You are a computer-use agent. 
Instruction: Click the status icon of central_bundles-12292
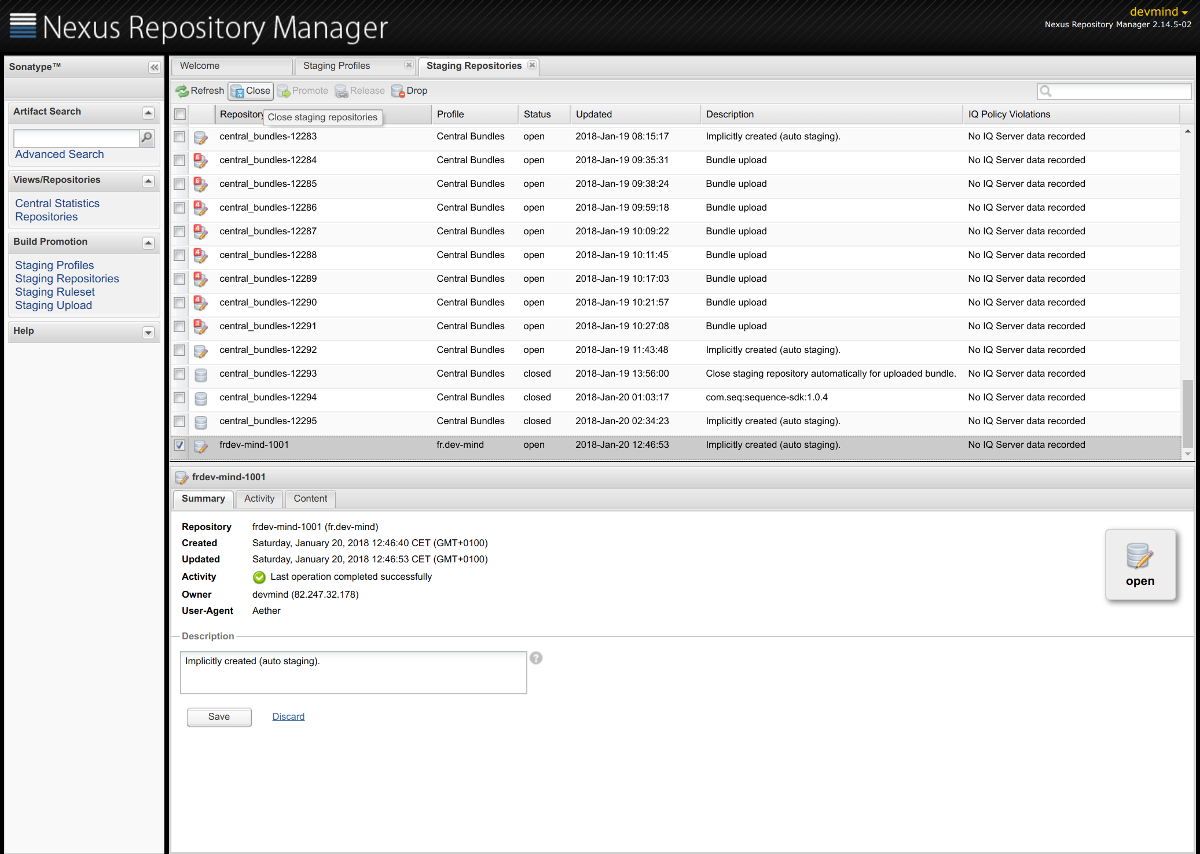point(201,350)
